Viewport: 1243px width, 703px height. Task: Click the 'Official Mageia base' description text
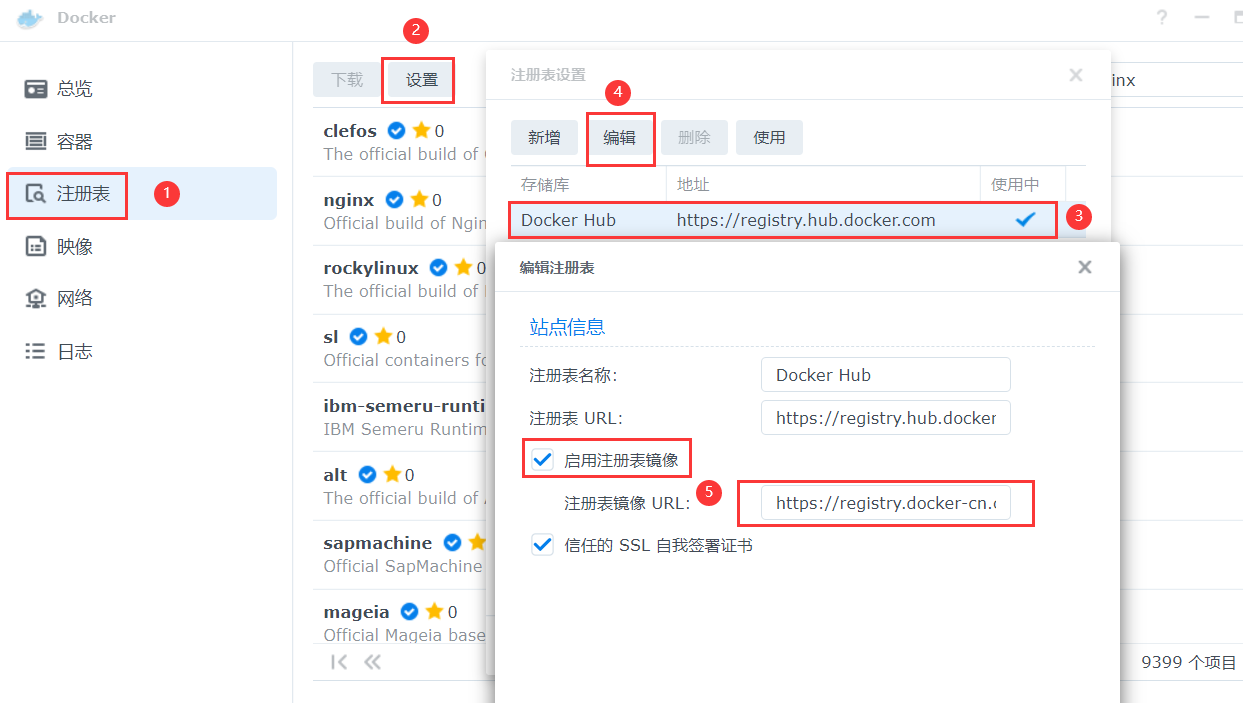(x=404, y=635)
